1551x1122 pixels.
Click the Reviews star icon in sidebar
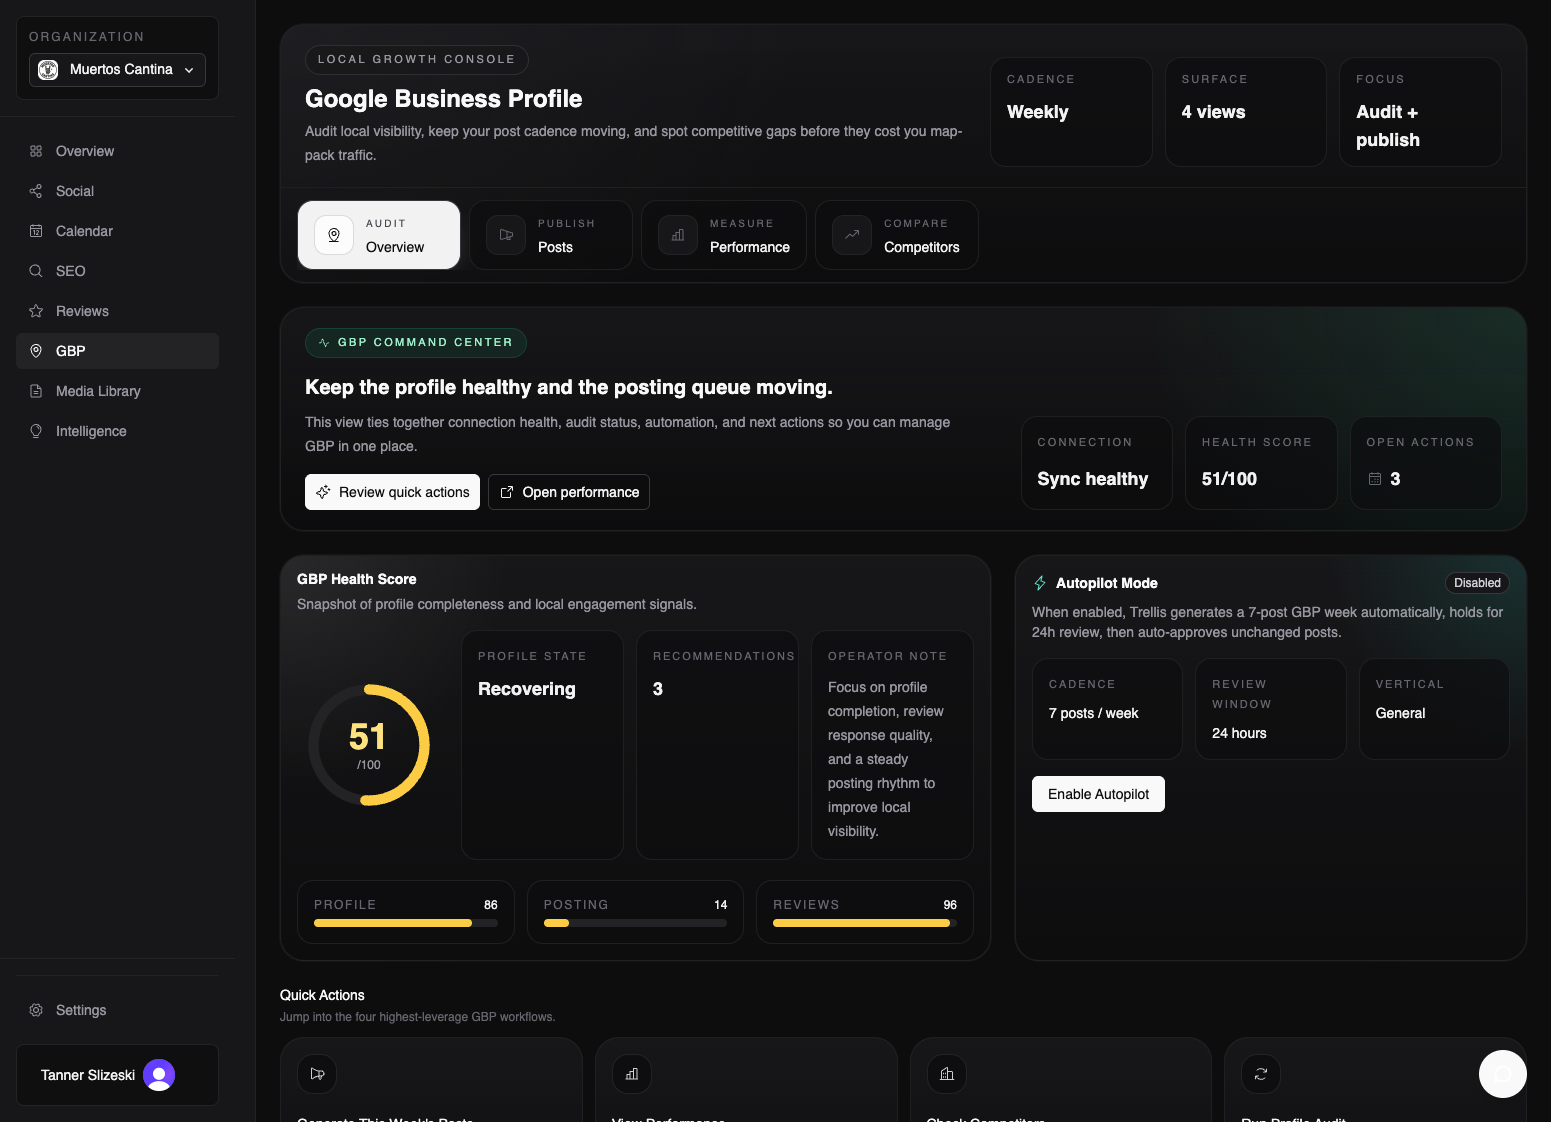(36, 311)
